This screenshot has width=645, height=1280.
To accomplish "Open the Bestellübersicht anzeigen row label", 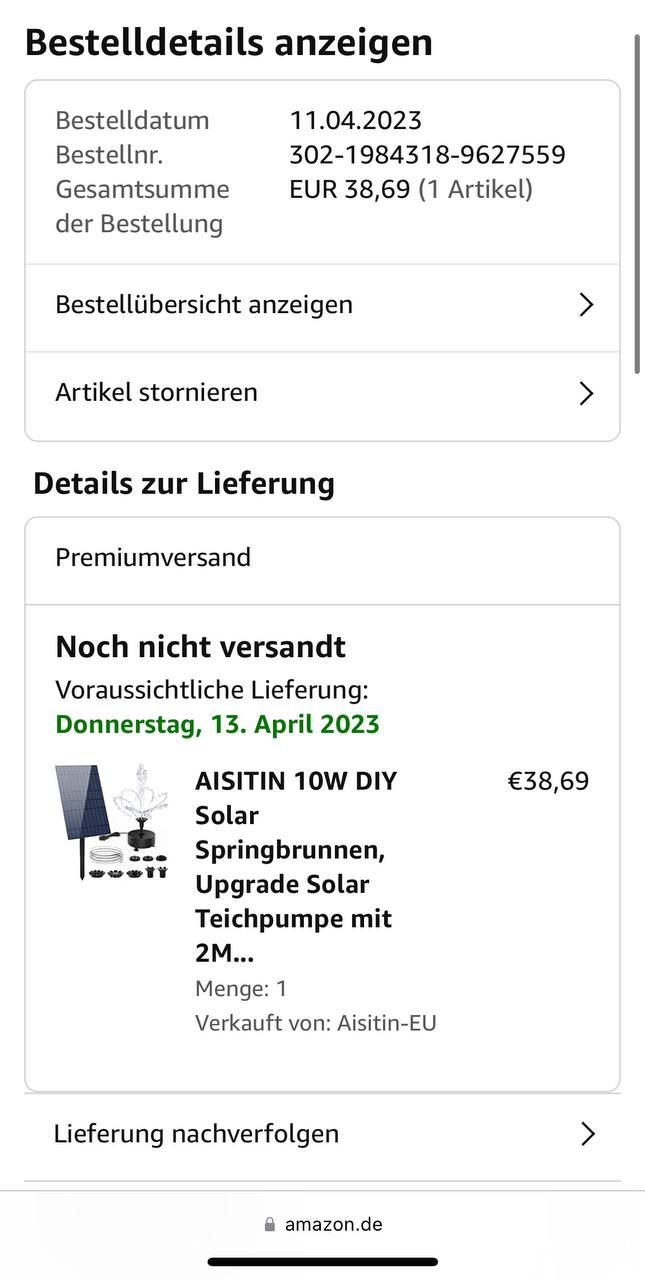I will (x=204, y=304).
